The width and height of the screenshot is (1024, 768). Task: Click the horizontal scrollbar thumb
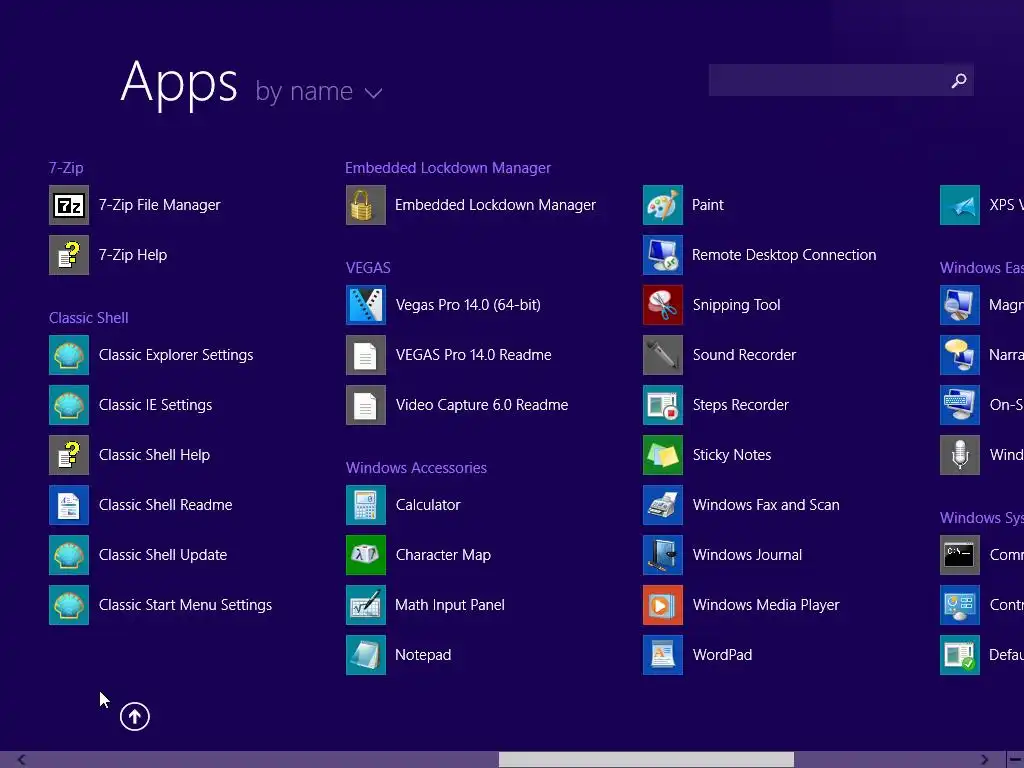point(646,760)
